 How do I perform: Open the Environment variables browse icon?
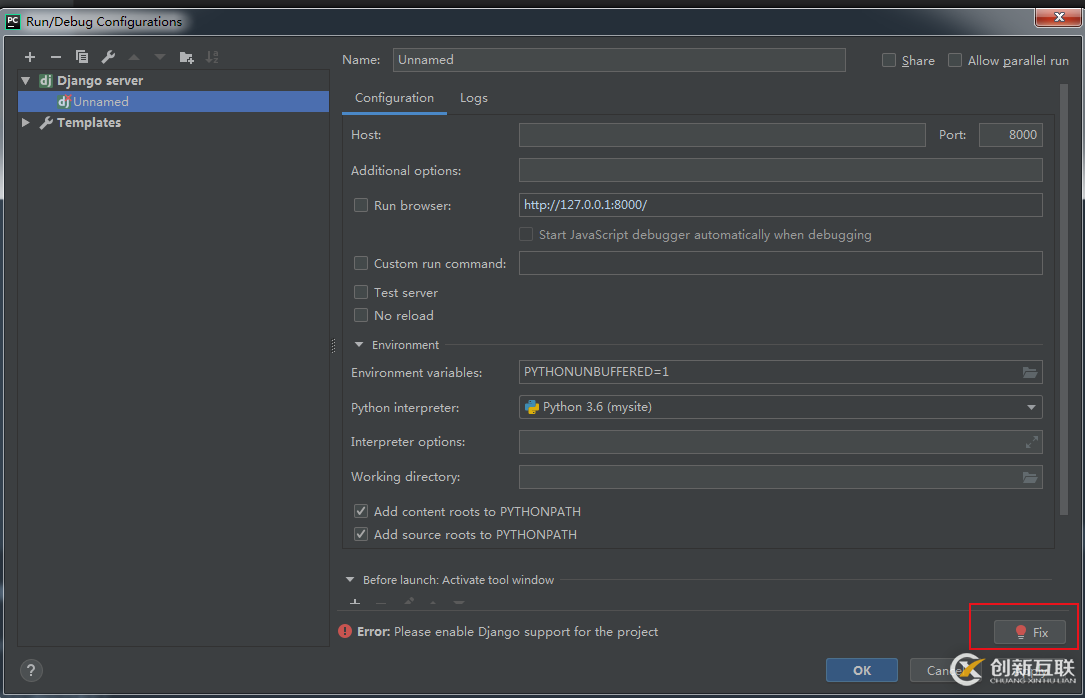[x=1030, y=372]
